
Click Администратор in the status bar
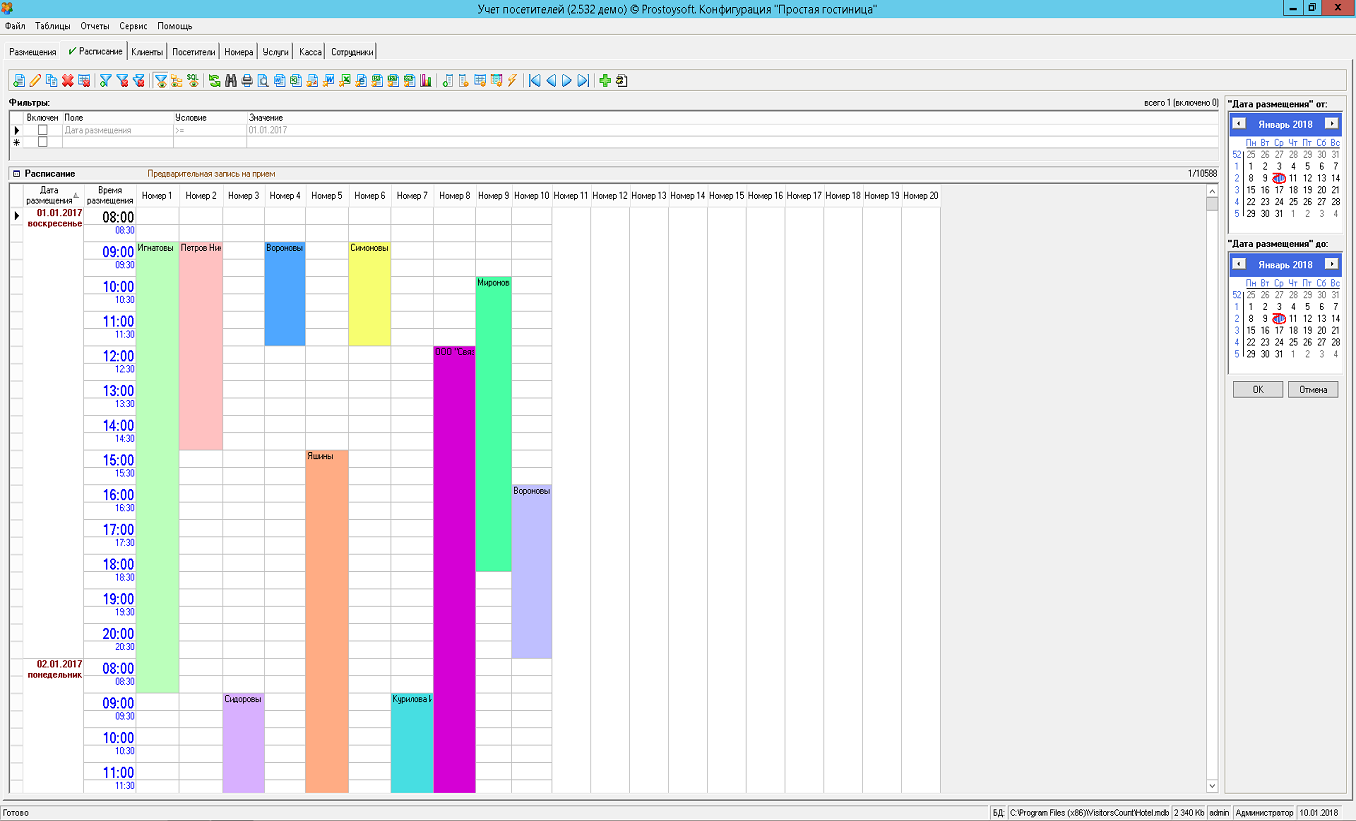(1264, 813)
